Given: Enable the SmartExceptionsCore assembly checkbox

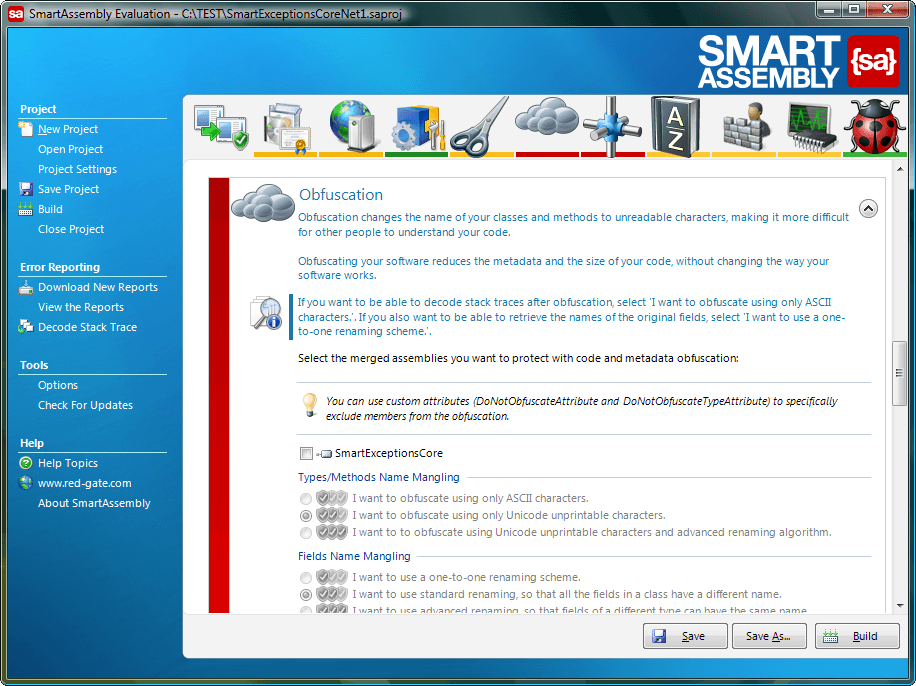Looking at the screenshot, I should pos(306,453).
